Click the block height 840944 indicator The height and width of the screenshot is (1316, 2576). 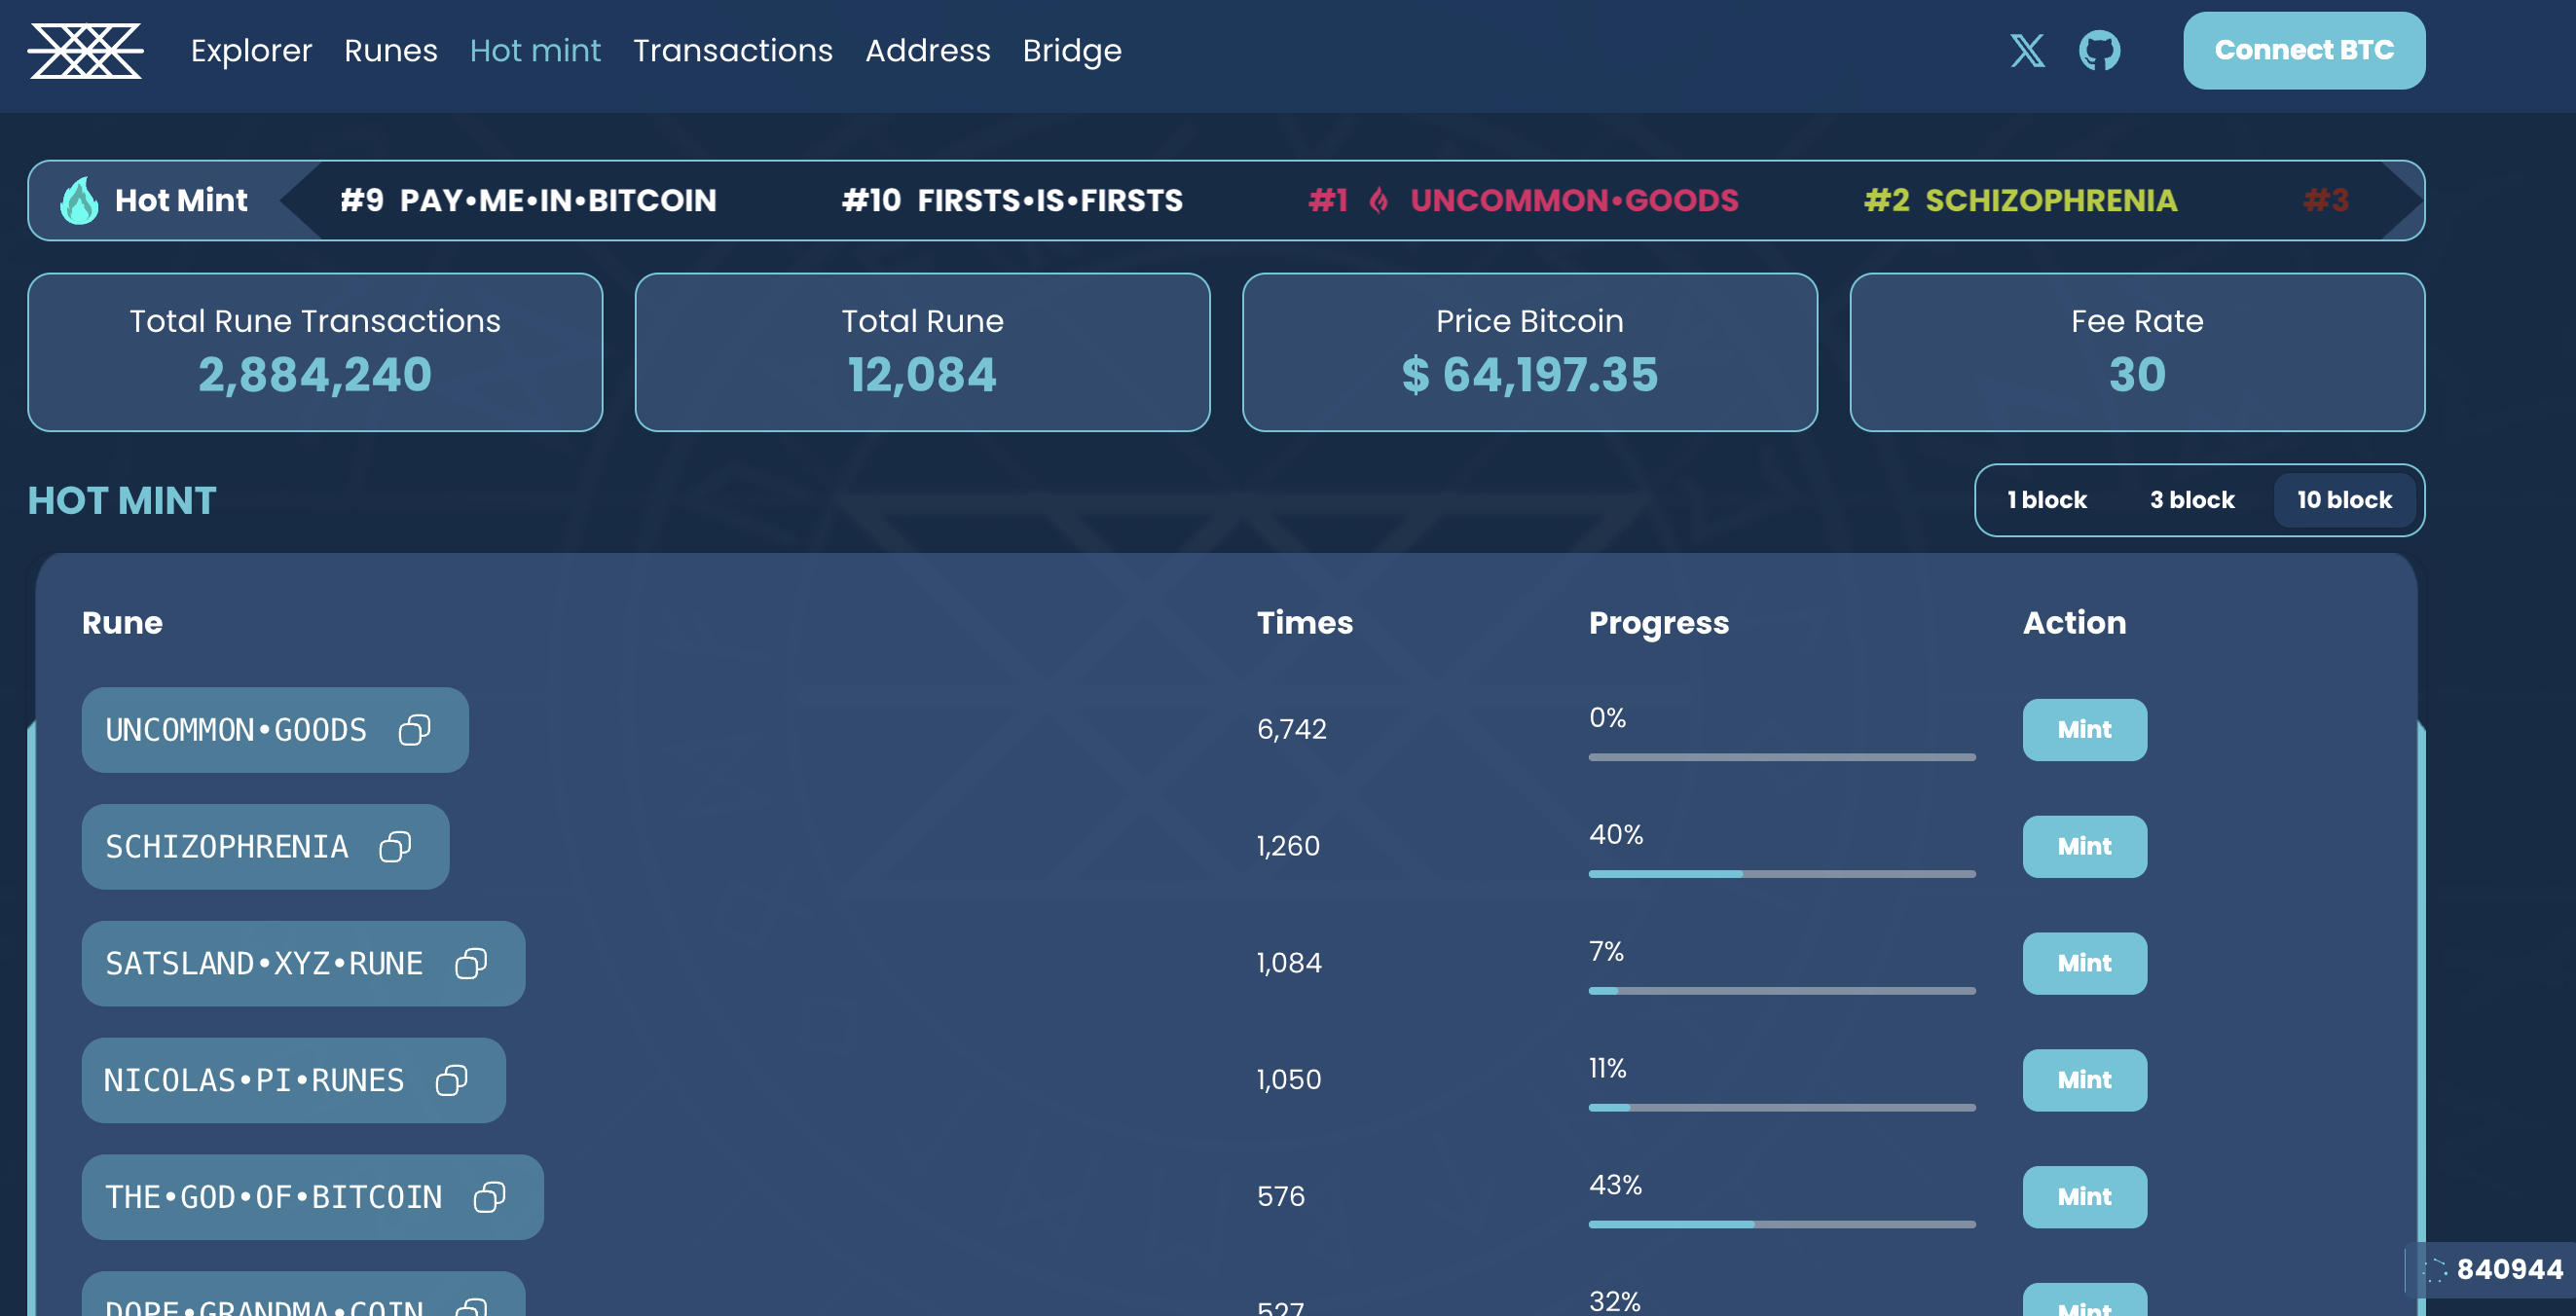pyautogui.click(x=2508, y=1269)
